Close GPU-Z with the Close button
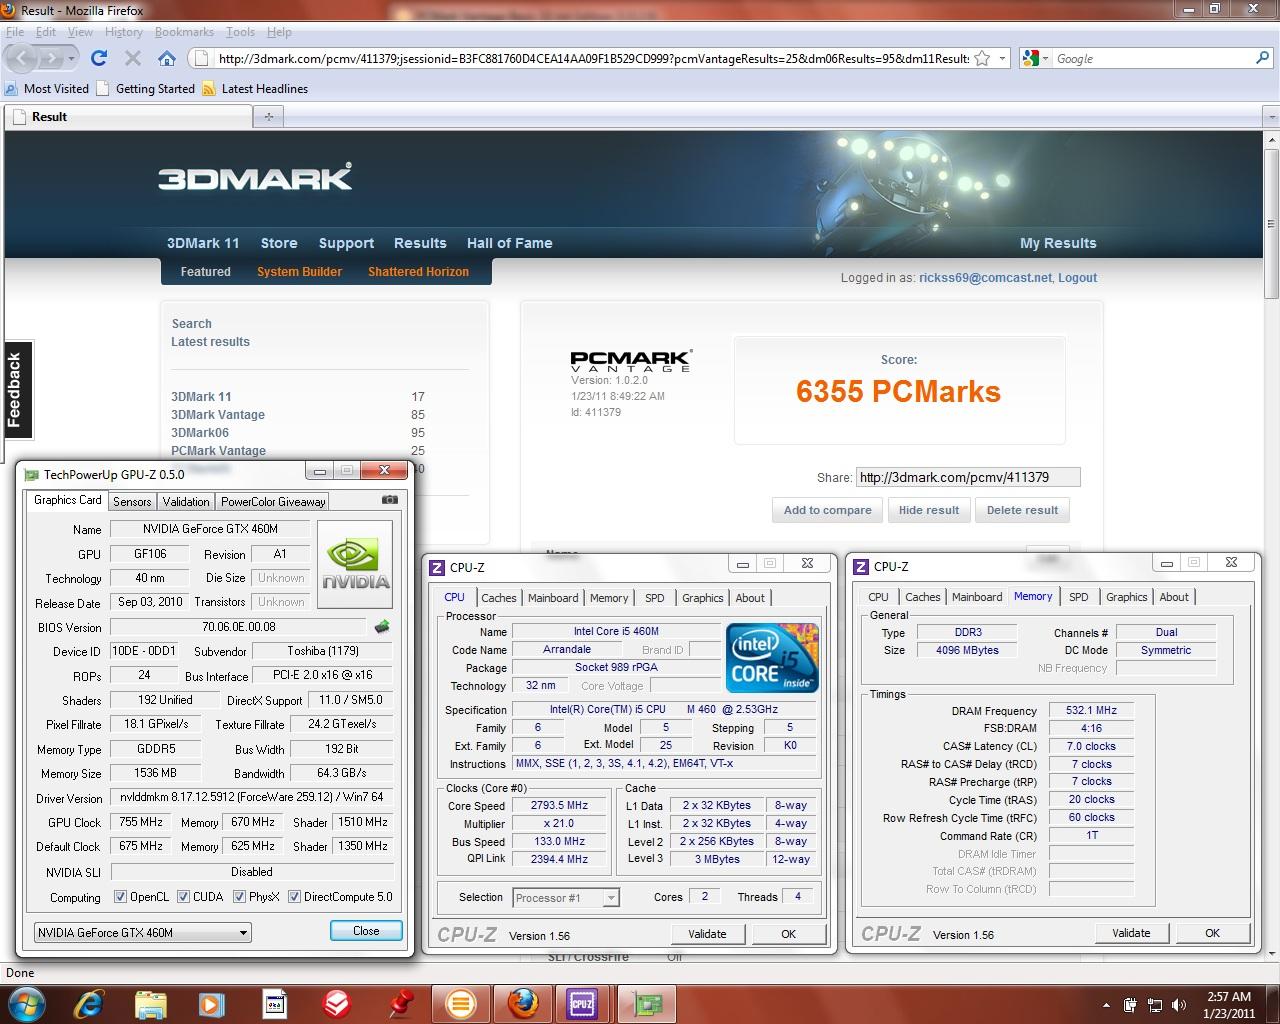 point(366,930)
